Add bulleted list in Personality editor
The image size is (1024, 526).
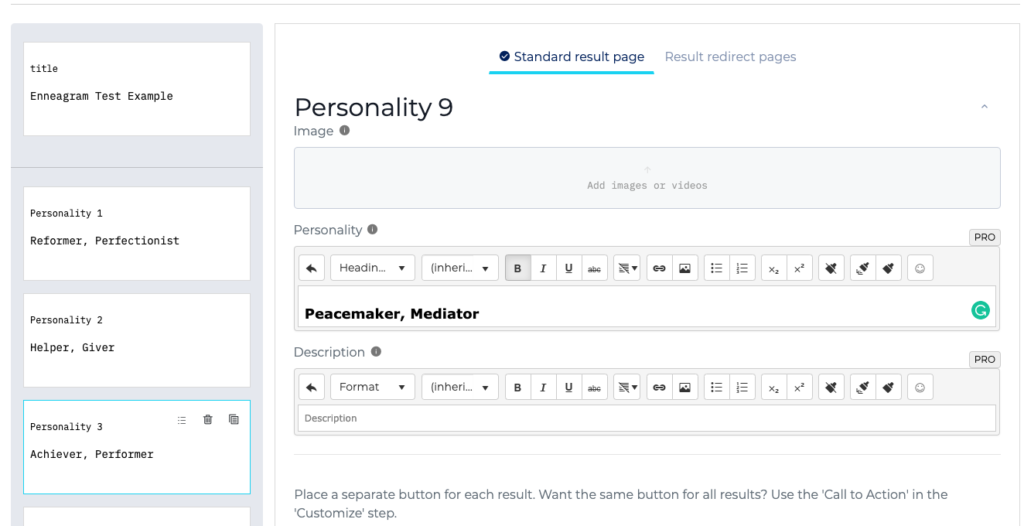point(717,268)
